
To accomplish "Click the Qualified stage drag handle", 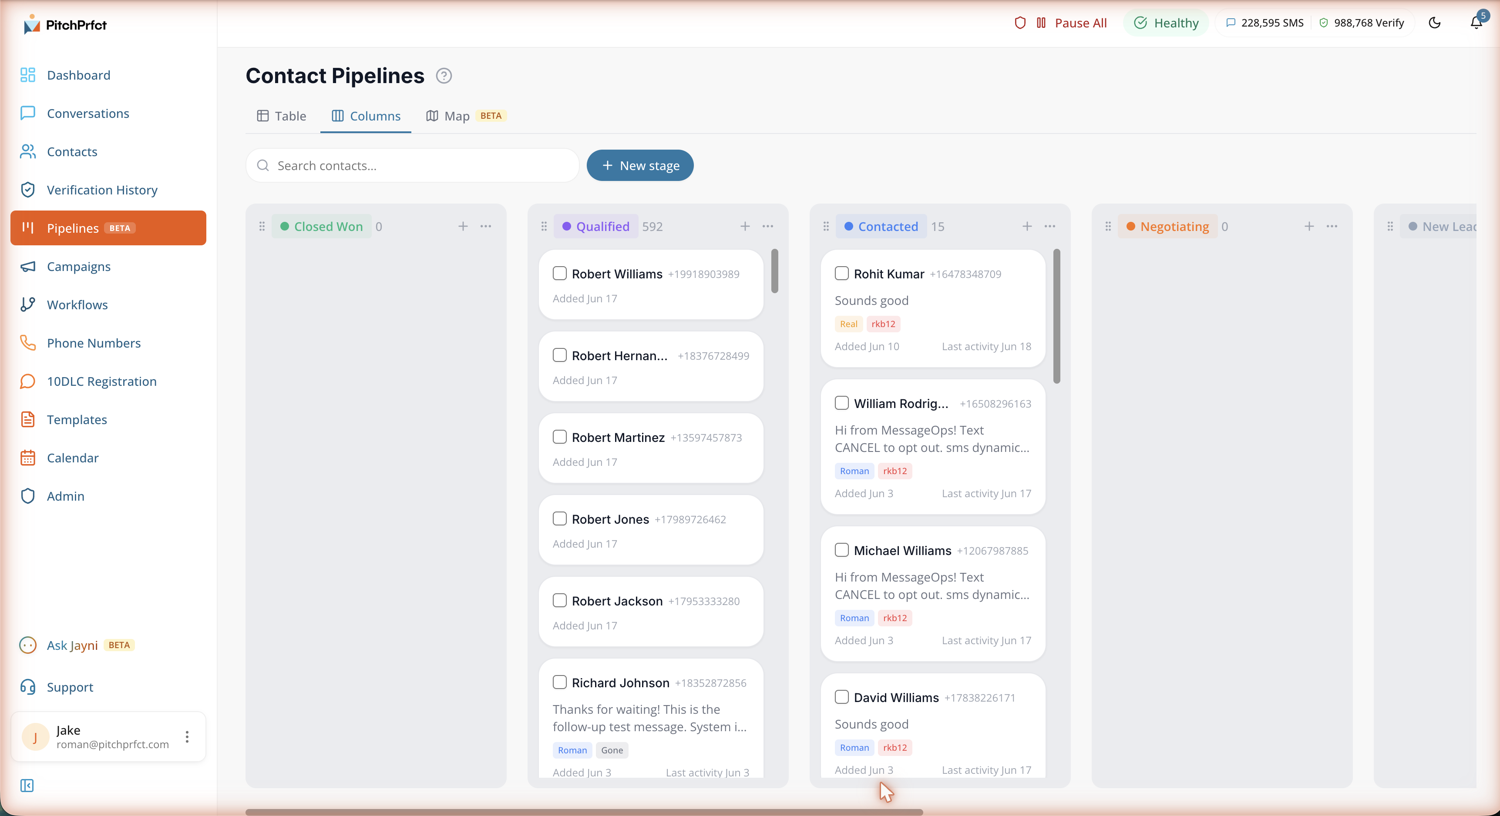I will tap(544, 227).
